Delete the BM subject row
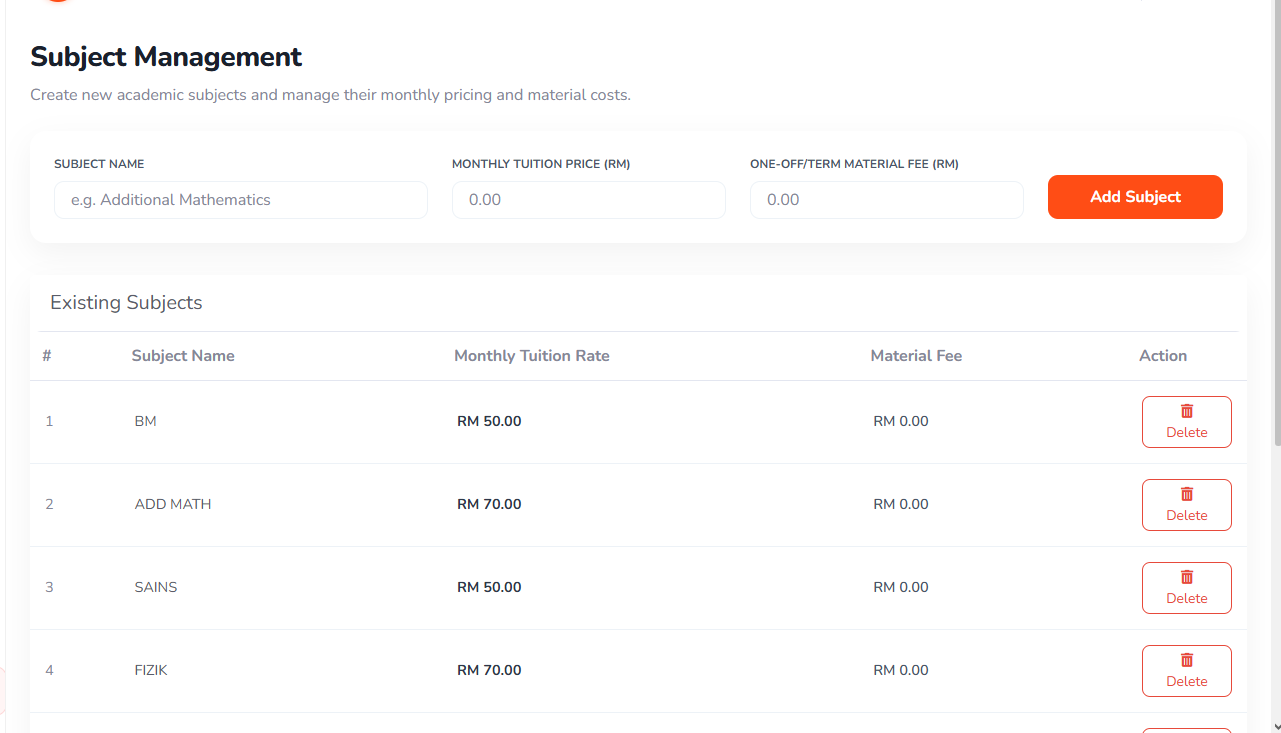1281x733 pixels. tap(1187, 422)
